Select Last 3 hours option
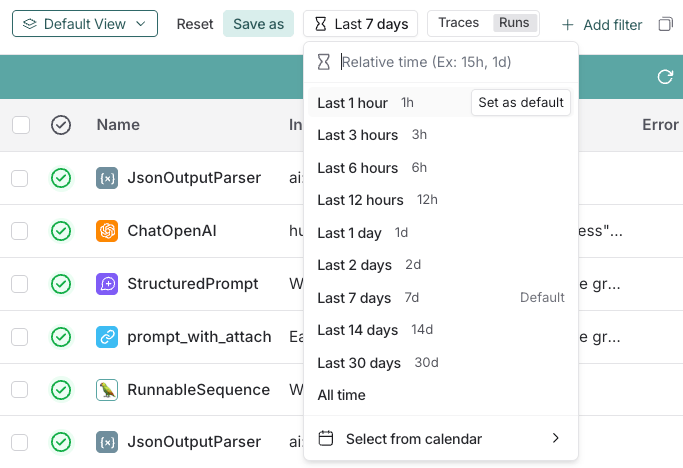The width and height of the screenshot is (683, 468). [x=441, y=135]
